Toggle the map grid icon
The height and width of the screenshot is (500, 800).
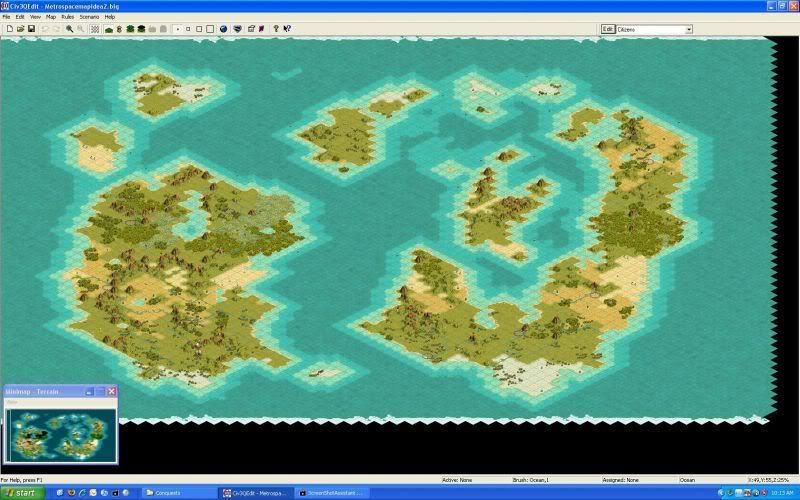pyautogui.click(x=95, y=29)
